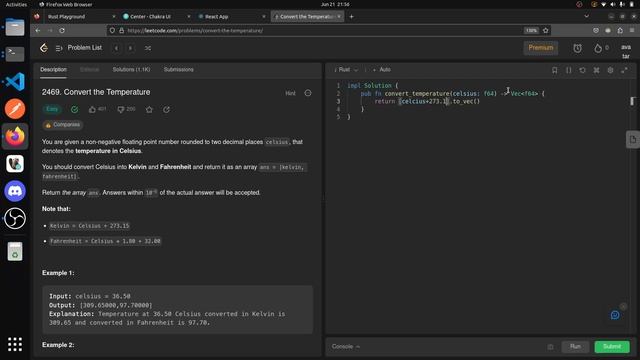This screenshot has height=360, width=640.
Task: Open the chat feedback bubble icon
Action: 615,315
